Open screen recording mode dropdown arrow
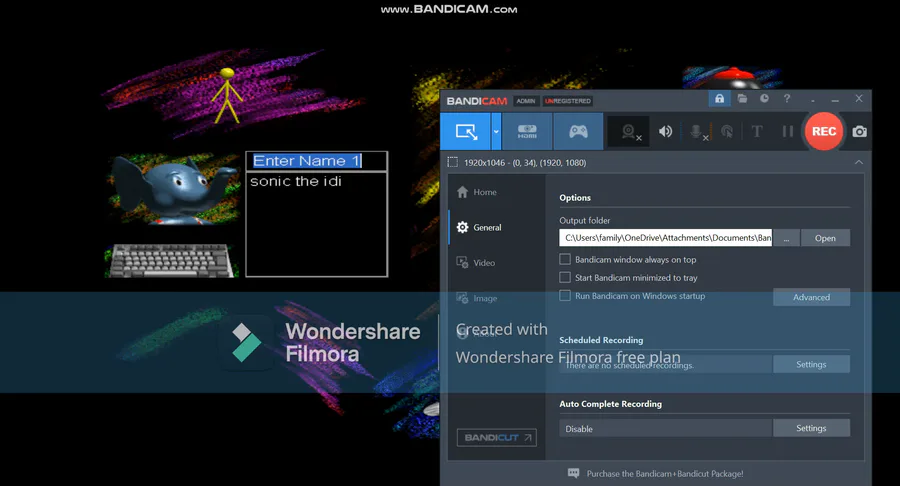The image size is (900, 486). coord(496,131)
